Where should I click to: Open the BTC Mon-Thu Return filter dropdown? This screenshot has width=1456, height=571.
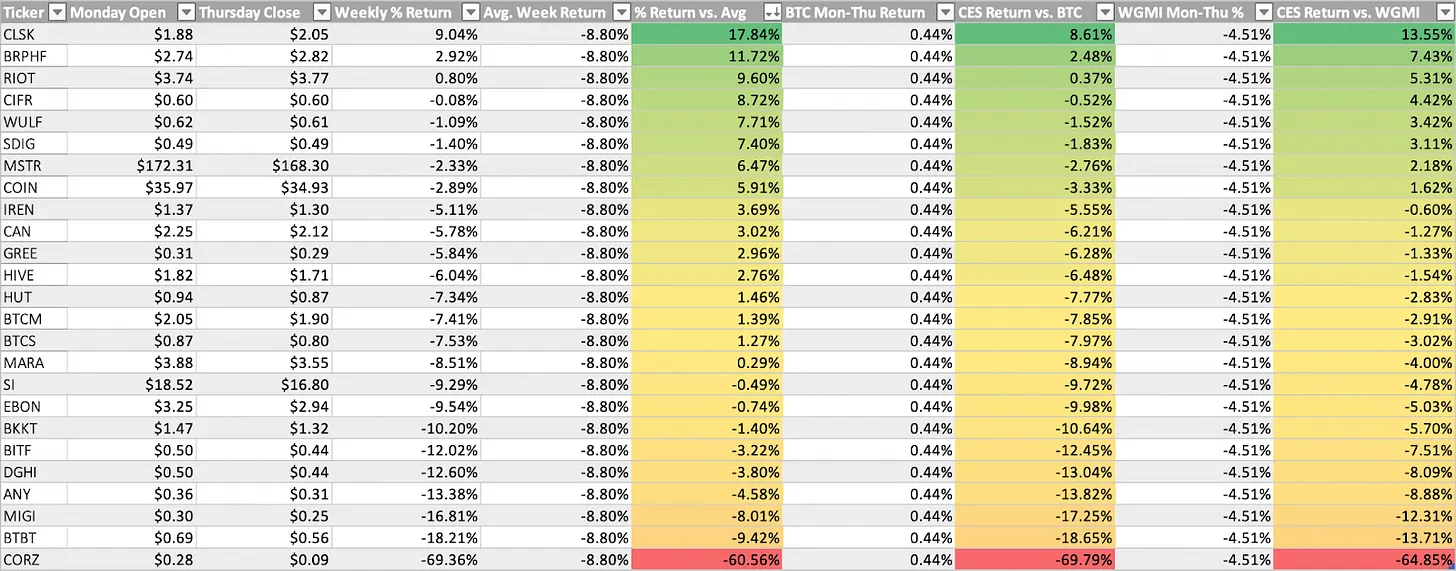[x=943, y=12]
